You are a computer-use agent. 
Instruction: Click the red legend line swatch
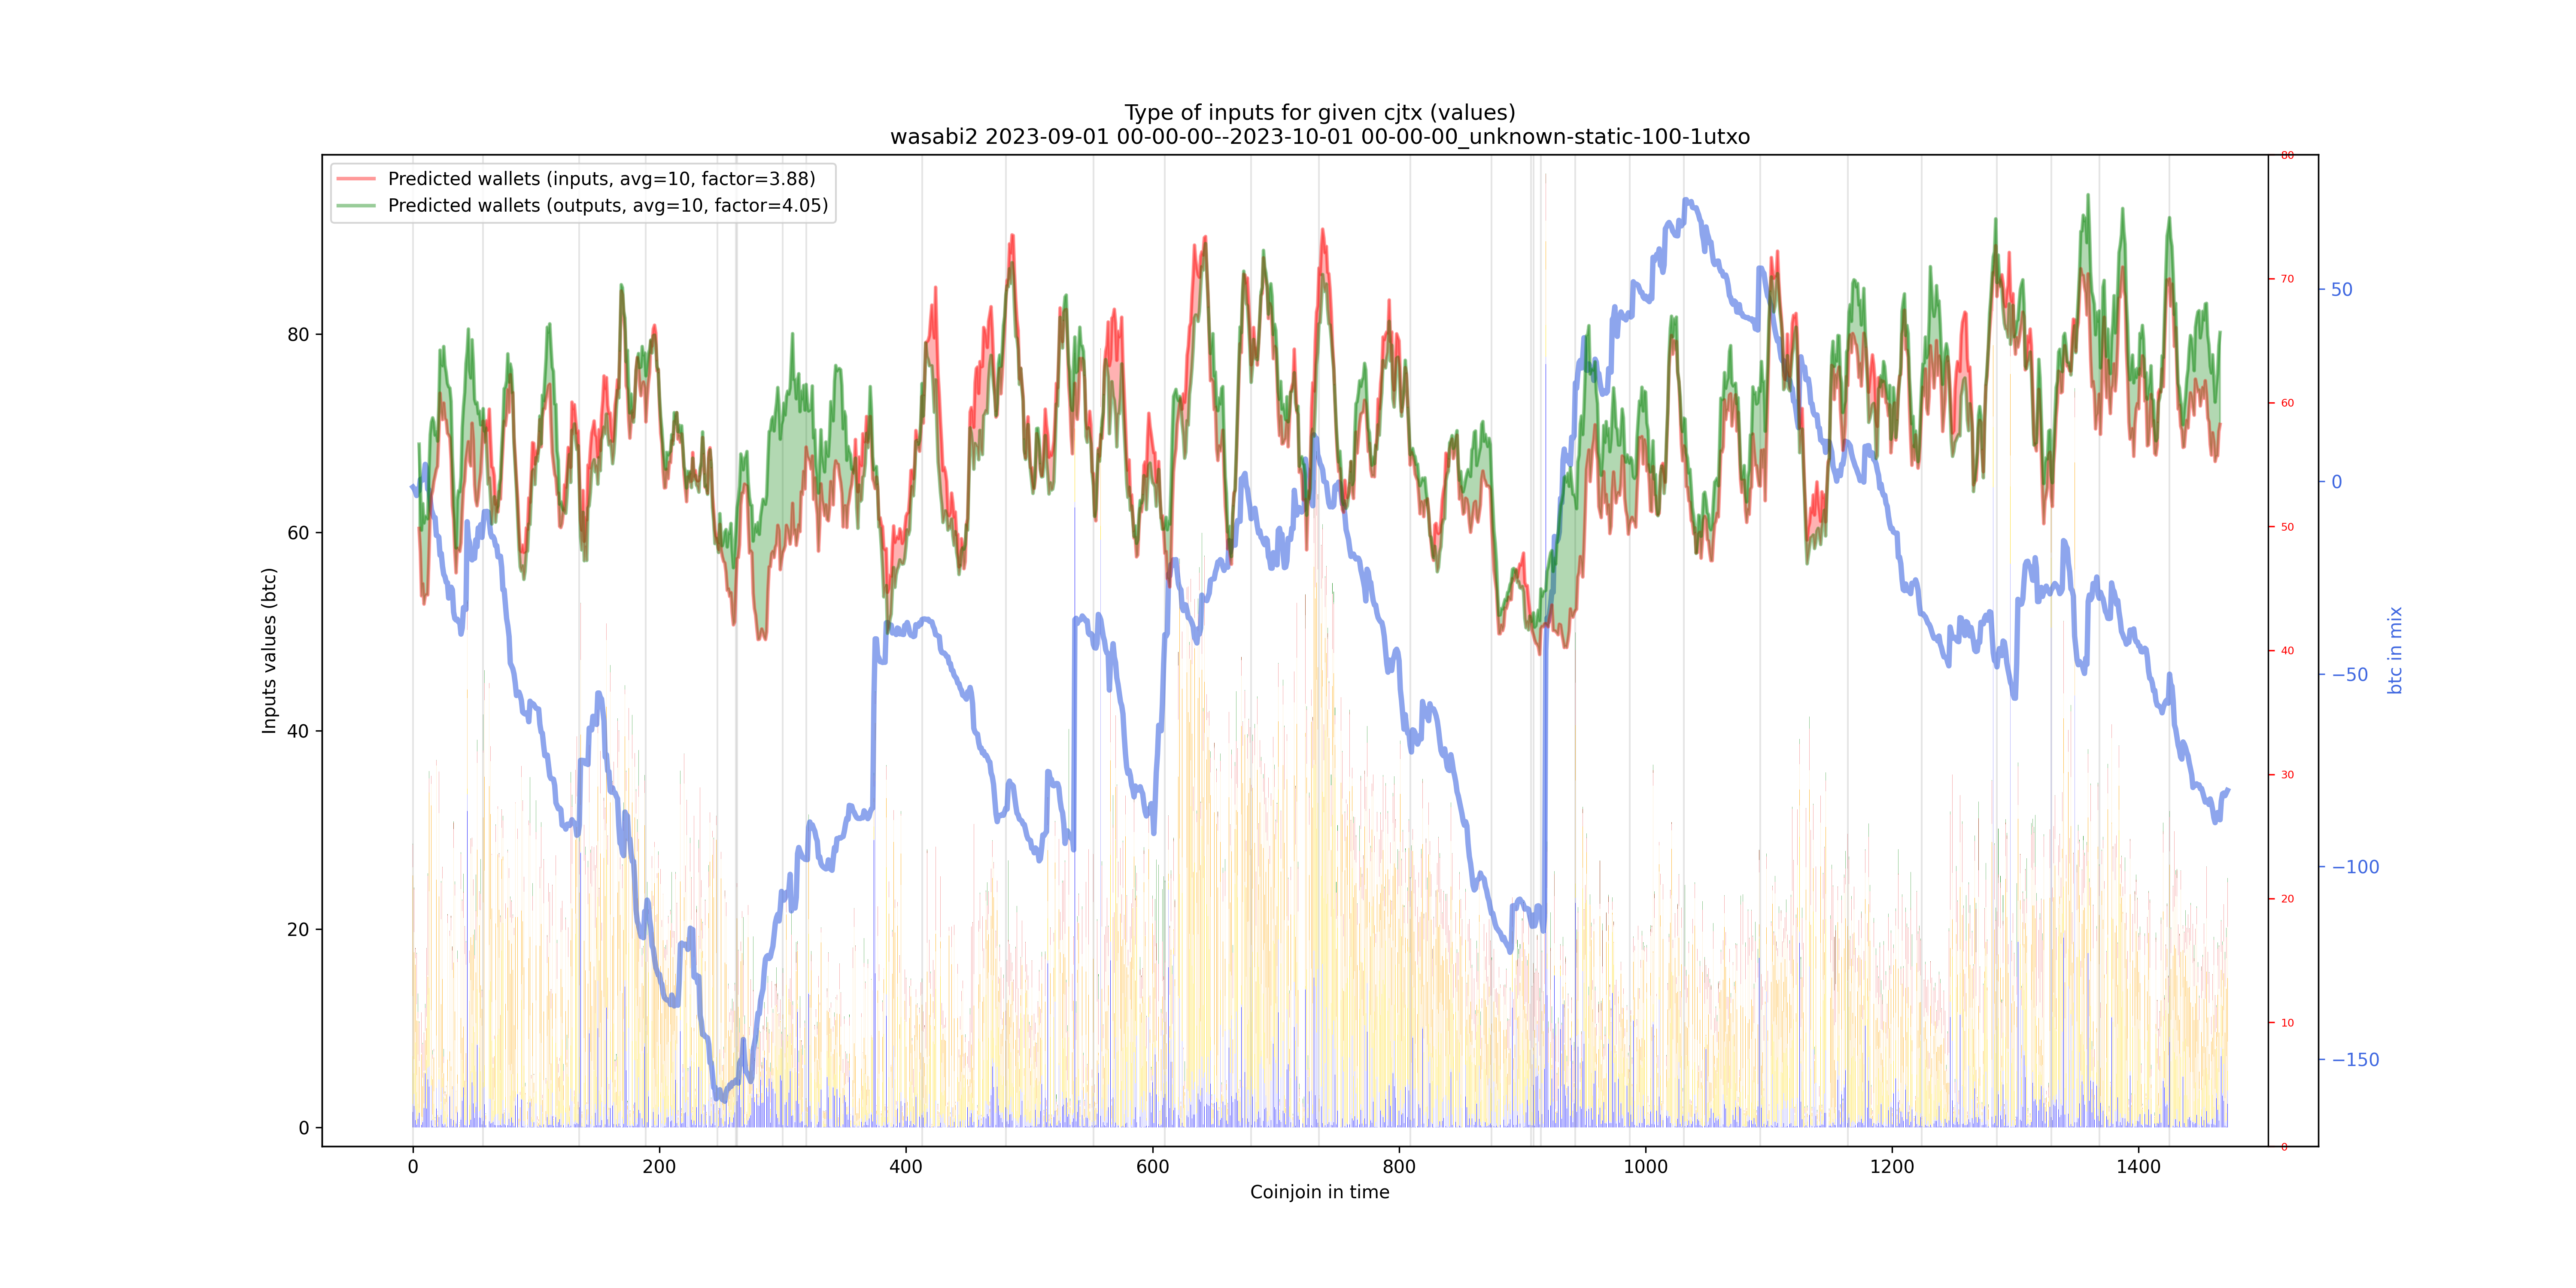pos(356,179)
